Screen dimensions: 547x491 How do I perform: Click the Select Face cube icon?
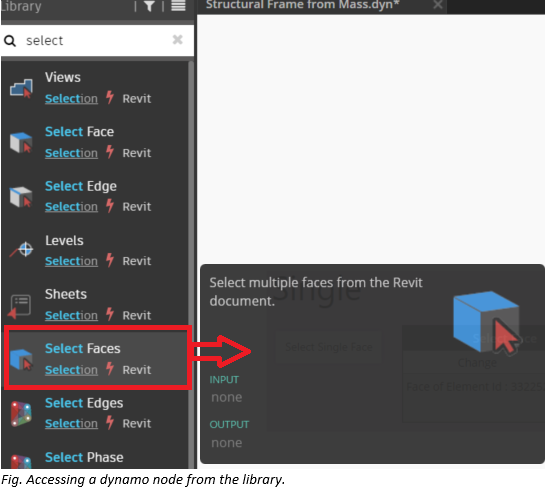pyautogui.click(x=21, y=142)
